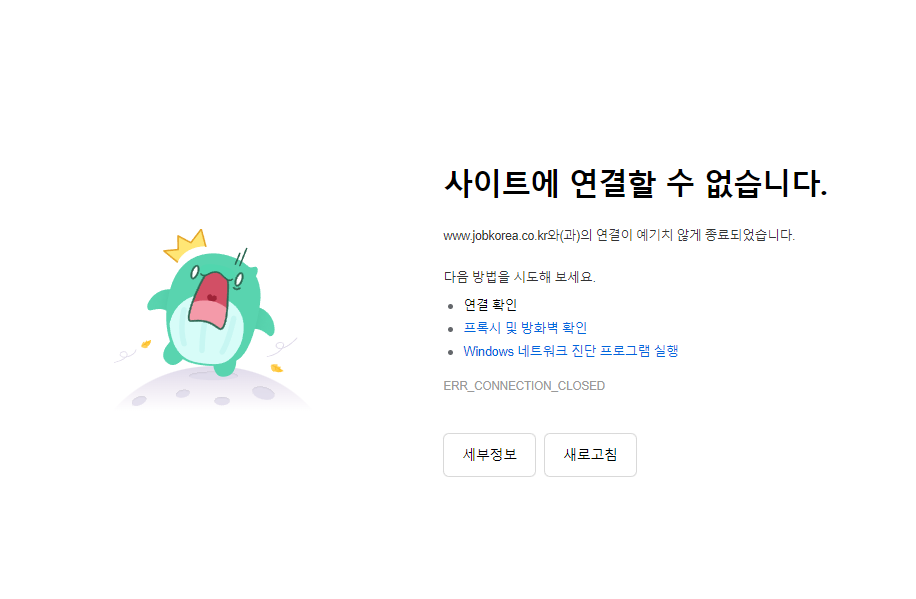Click the yellow crown above the mascot
Image resolution: width=916 pixels, height=599 pixels.
click(x=186, y=245)
